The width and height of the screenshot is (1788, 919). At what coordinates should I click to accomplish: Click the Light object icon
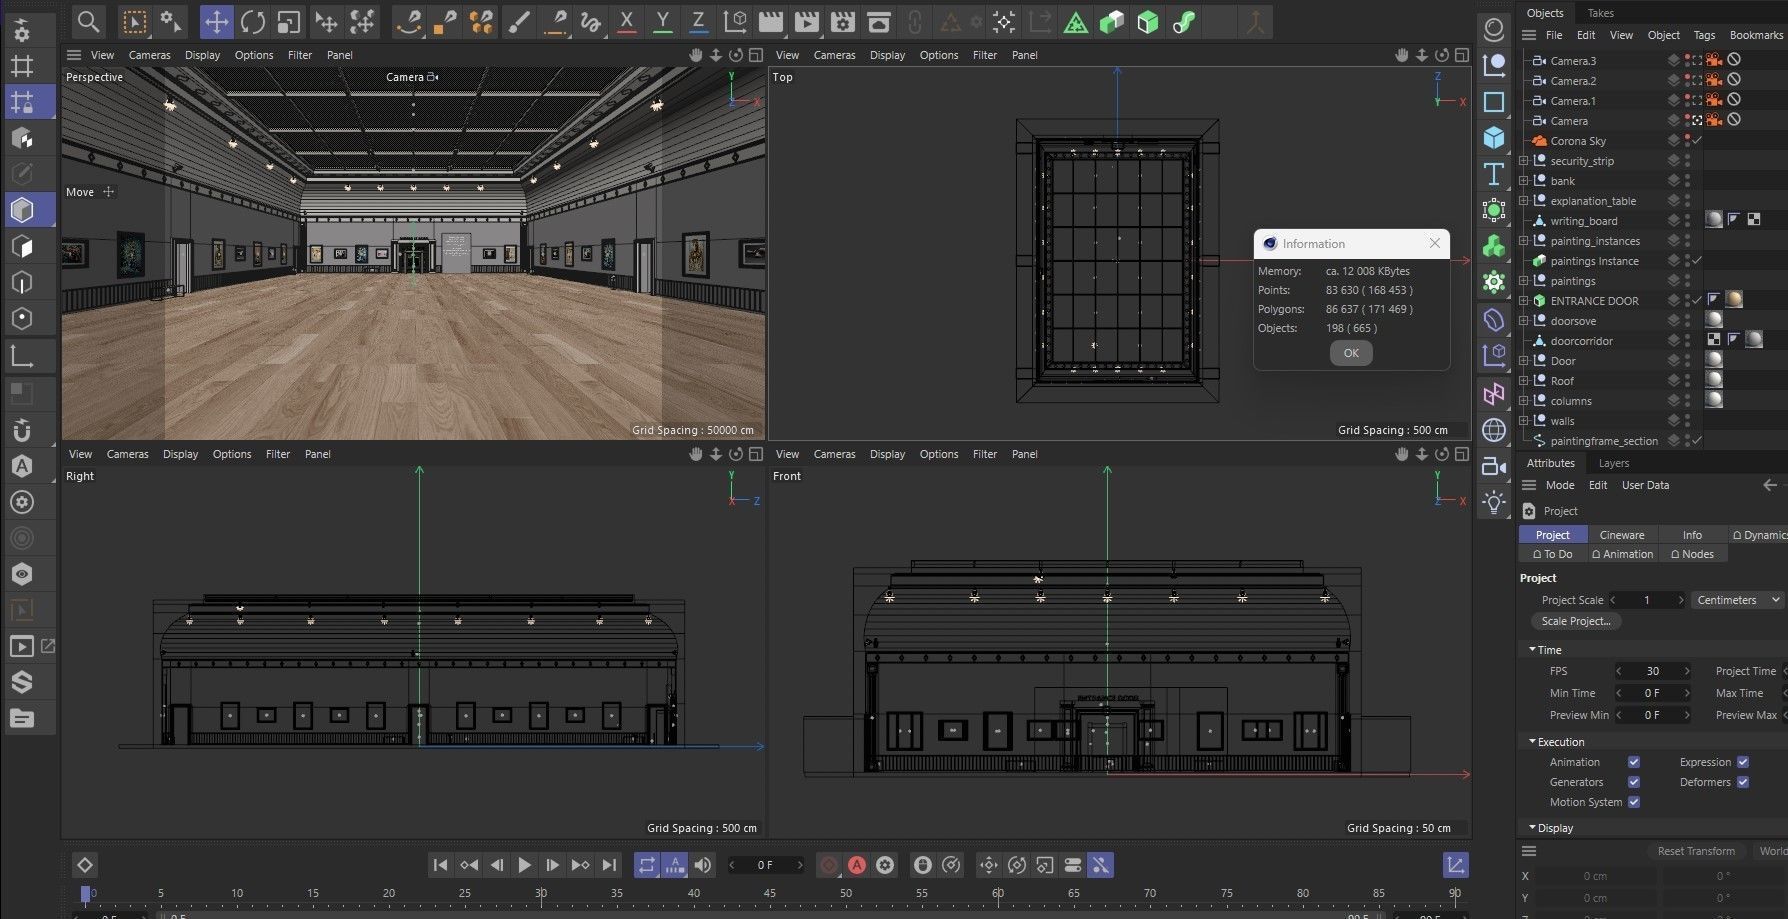click(x=1494, y=502)
